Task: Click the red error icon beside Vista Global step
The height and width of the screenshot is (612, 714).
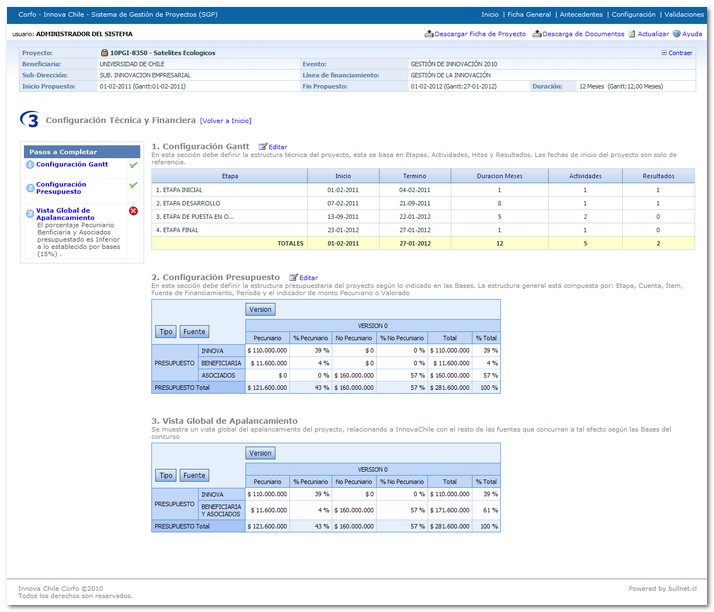Action: (x=133, y=211)
